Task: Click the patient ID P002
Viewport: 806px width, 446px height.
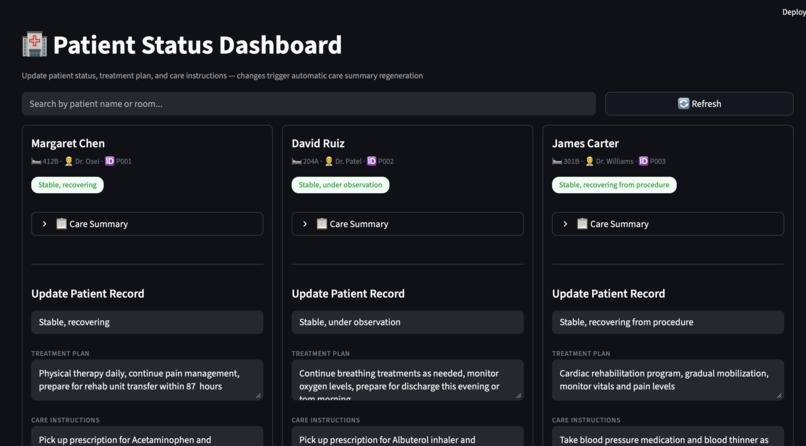Action: (x=386, y=161)
